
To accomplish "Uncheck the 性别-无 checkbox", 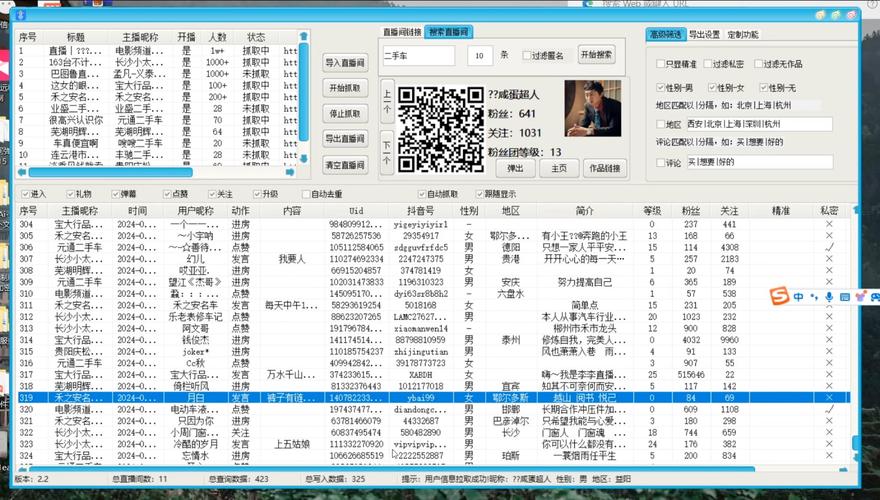I will pos(763,88).
